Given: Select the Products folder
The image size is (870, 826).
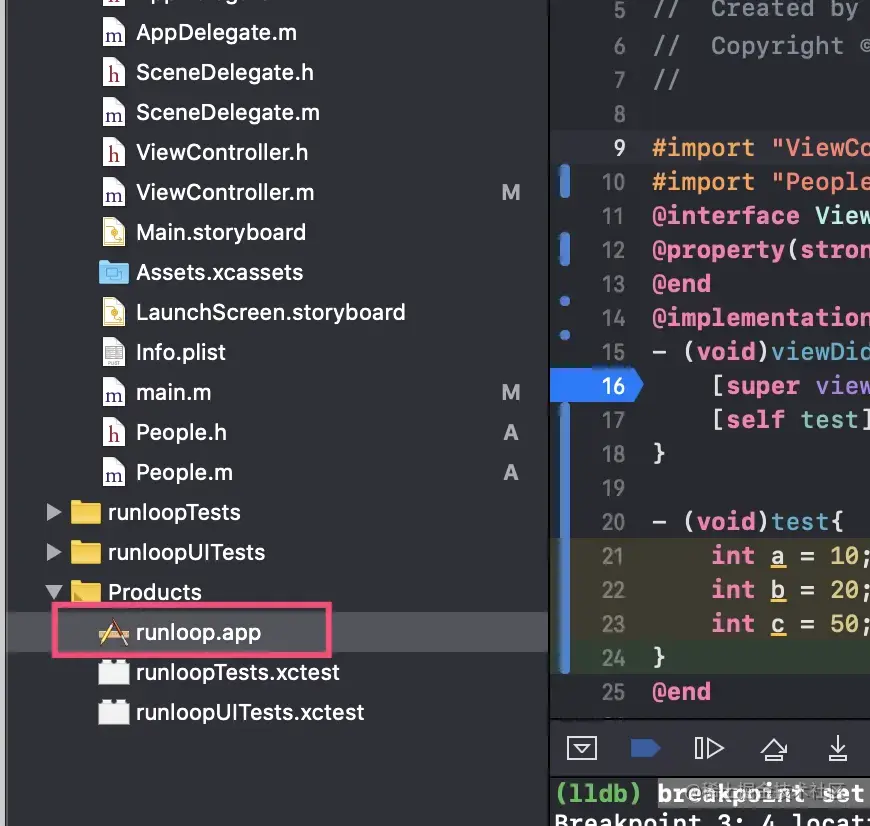Looking at the screenshot, I should click(x=155, y=592).
